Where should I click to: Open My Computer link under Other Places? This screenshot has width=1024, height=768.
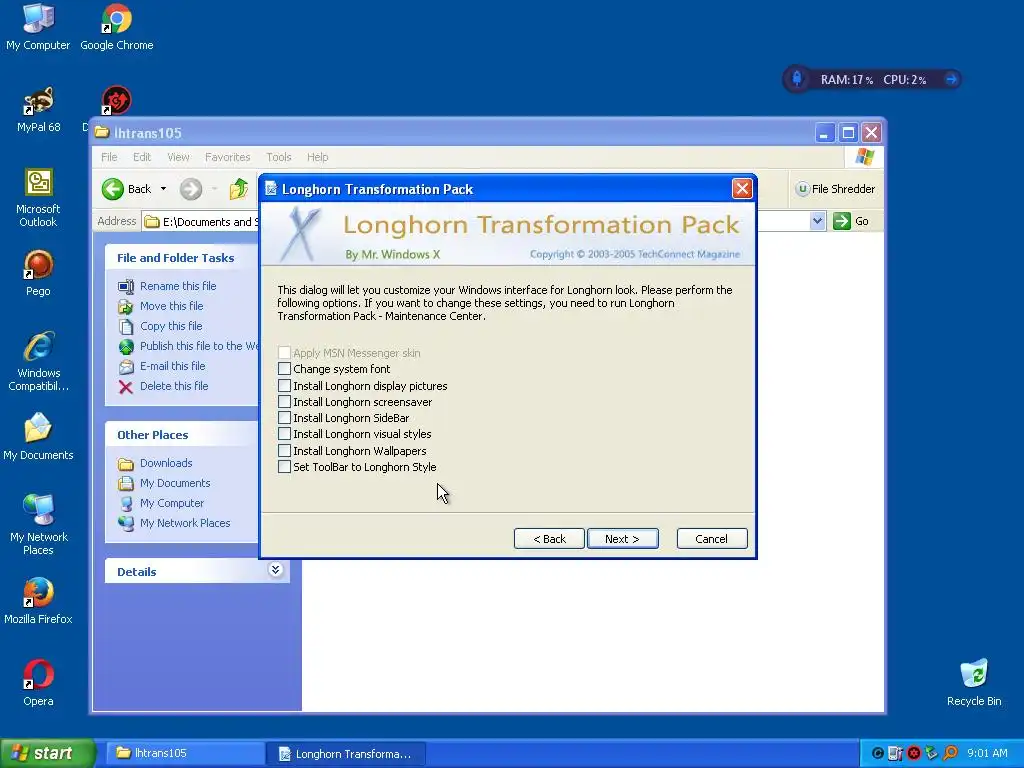click(172, 504)
